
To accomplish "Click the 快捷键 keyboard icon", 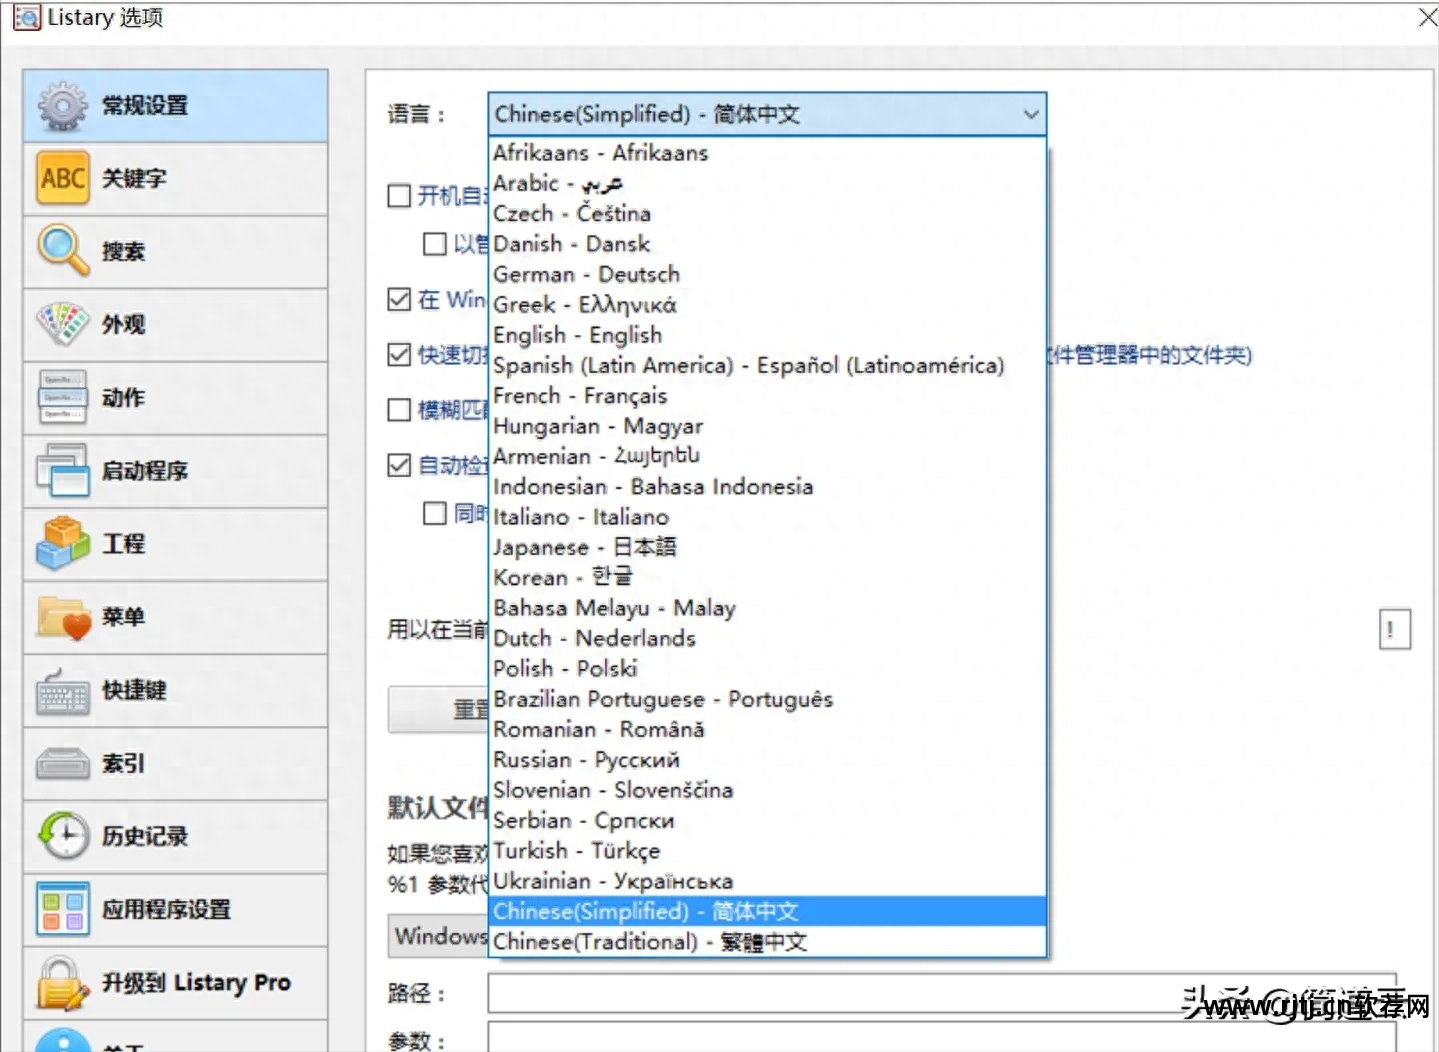I will (x=63, y=690).
